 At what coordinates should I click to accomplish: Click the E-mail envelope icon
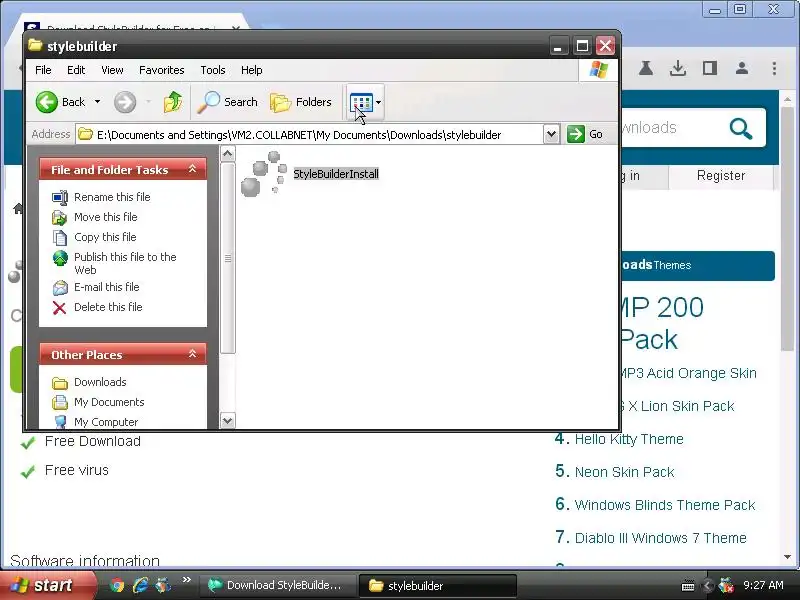[60, 288]
